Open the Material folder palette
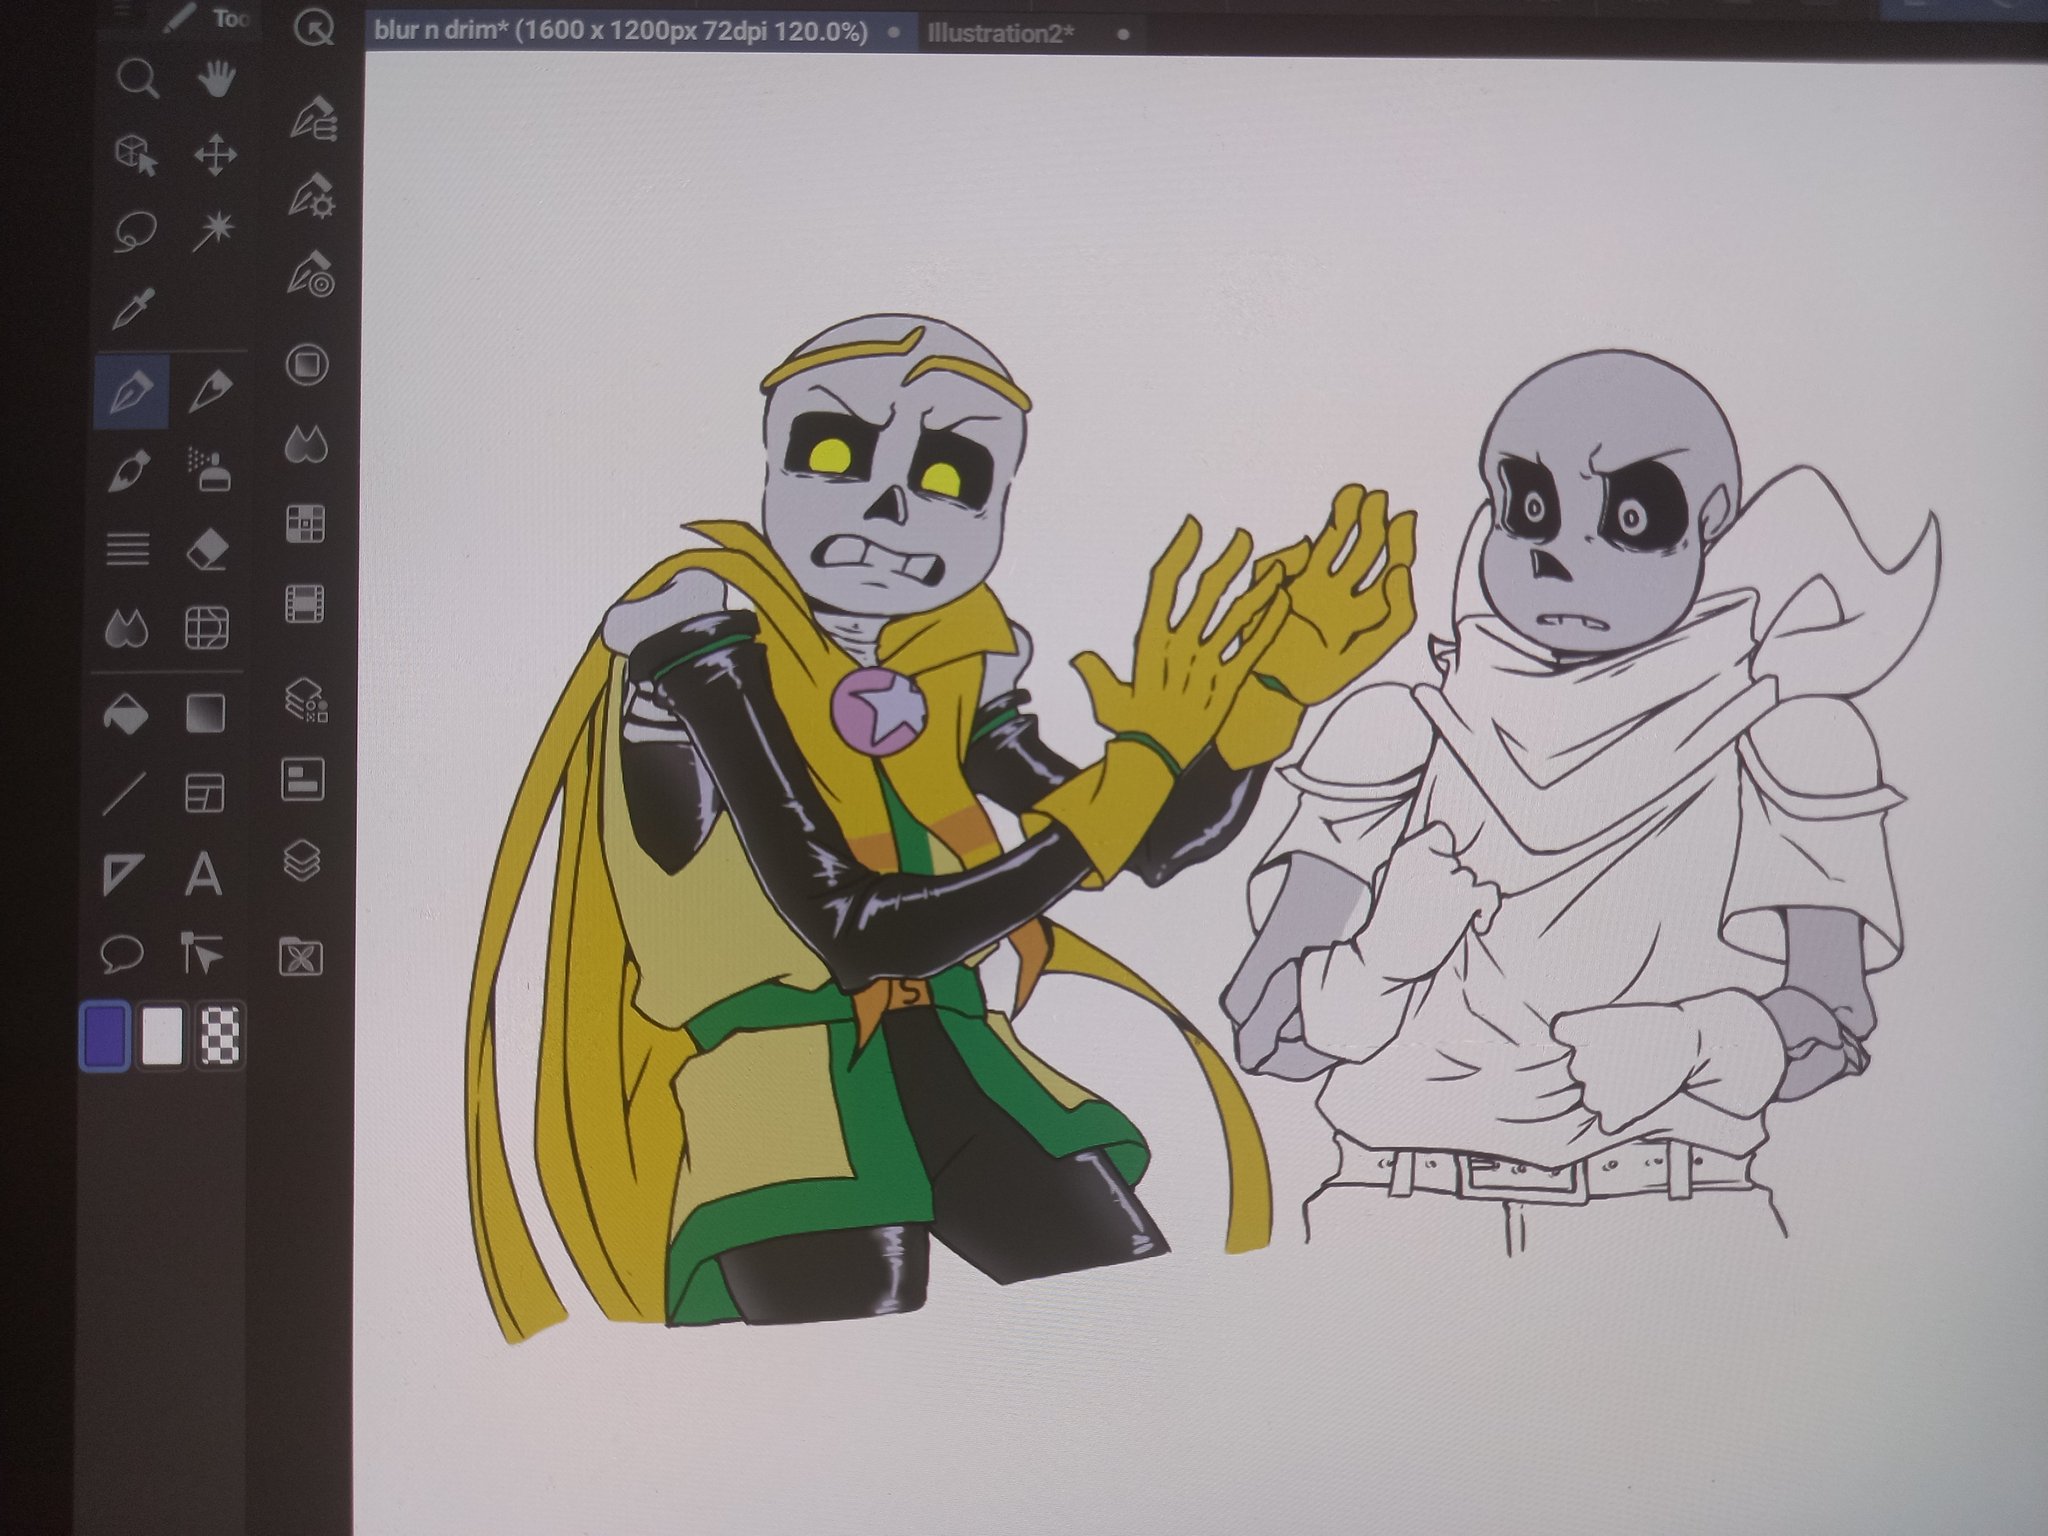Screen dimensions: 2048x1536 click(301, 957)
